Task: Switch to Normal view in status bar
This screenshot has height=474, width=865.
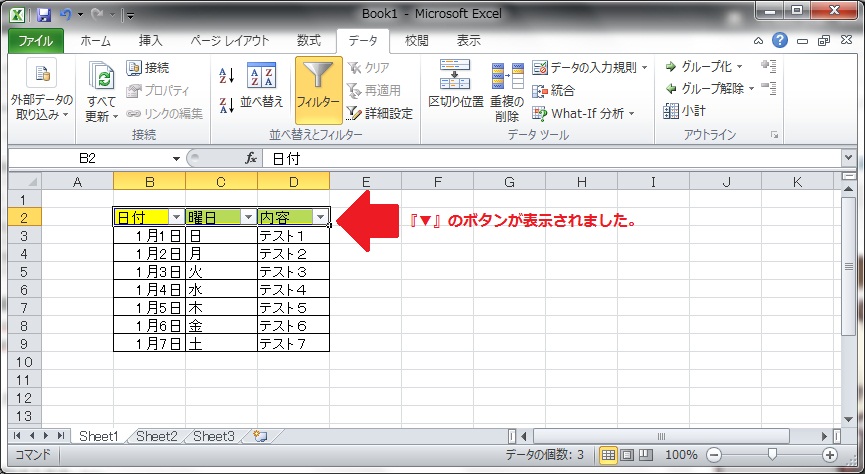Action: click(608, 455)
